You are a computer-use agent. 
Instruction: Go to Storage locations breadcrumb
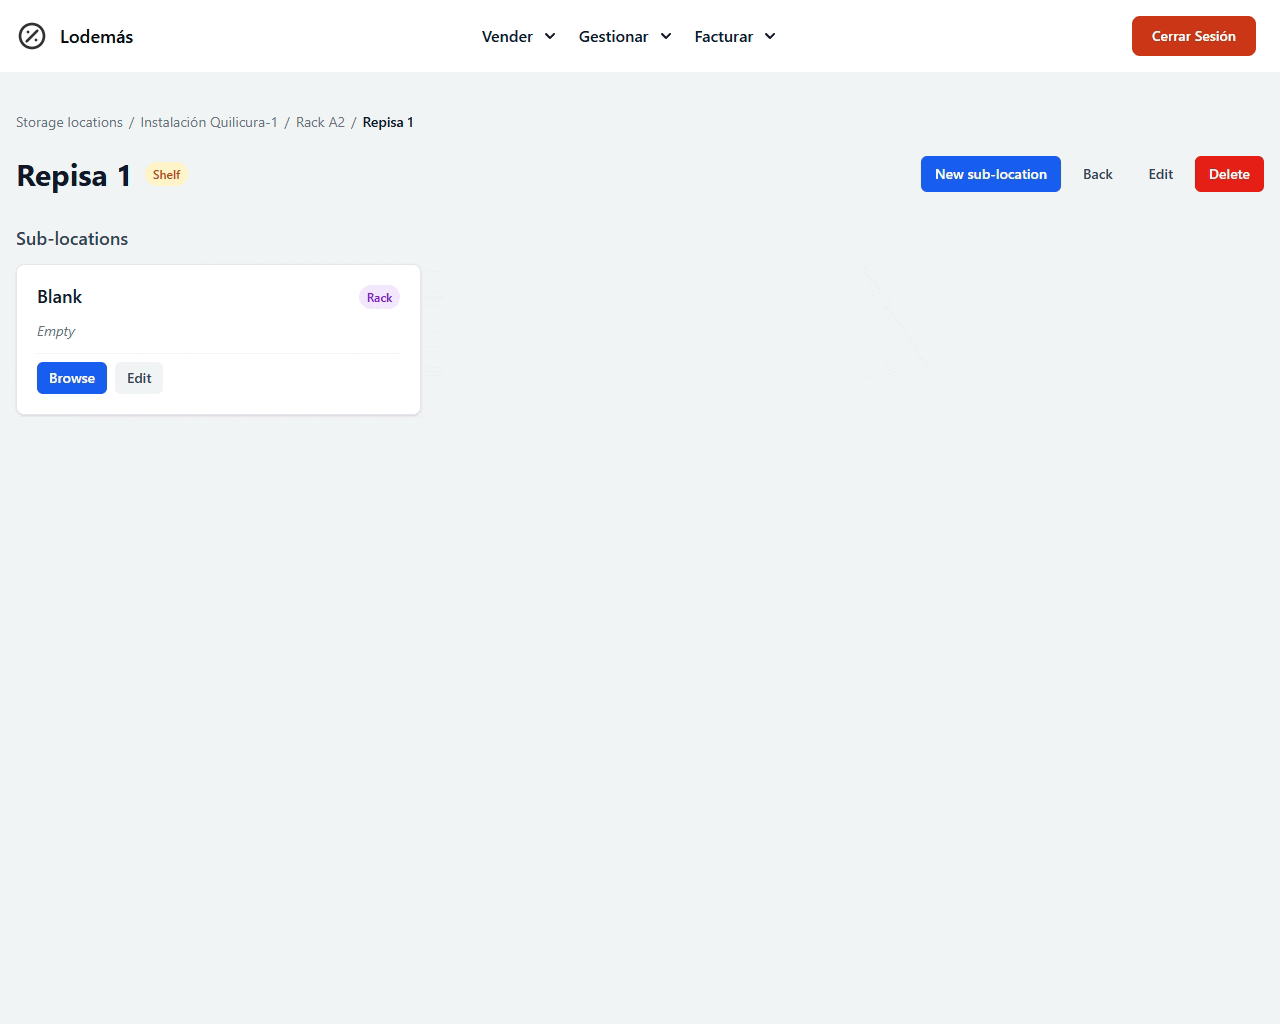coord(69,122)
